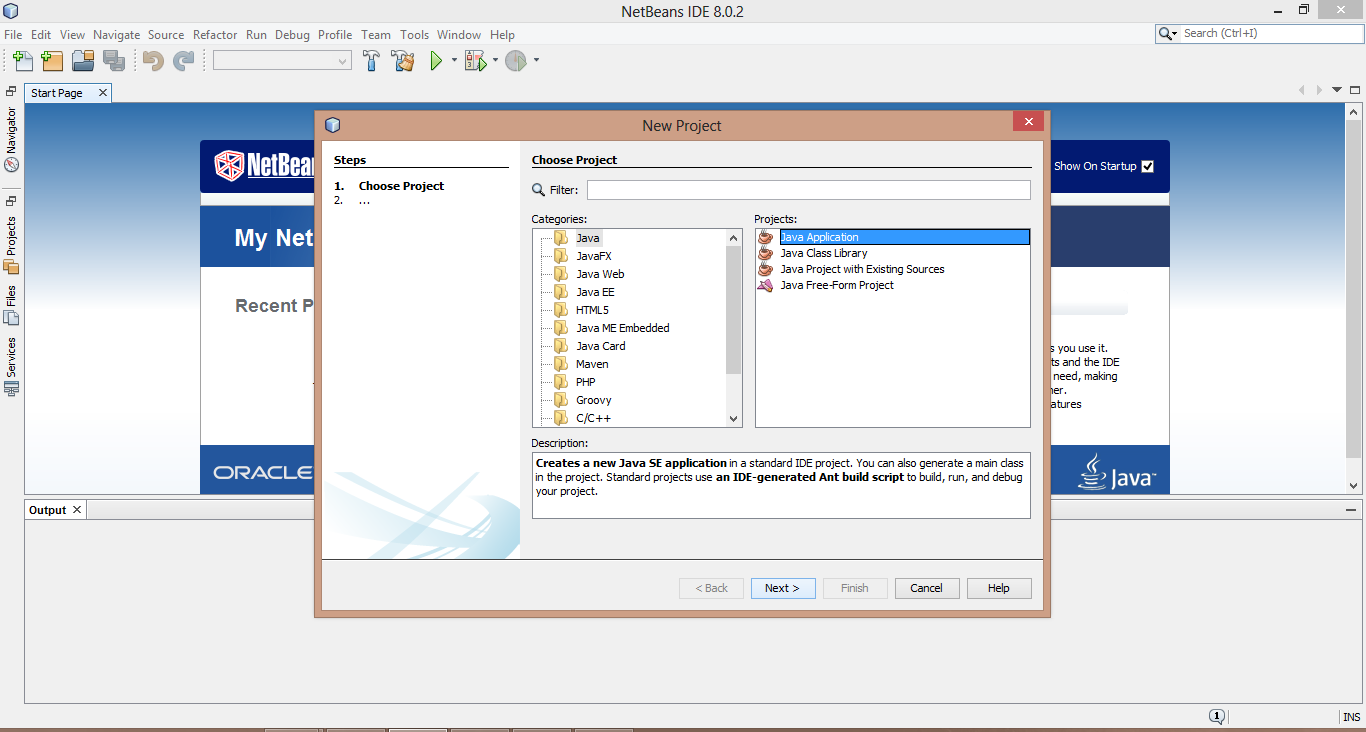Open the Team menu
Viewport: 1366px width, 732px height.
click(x=376, y=34)
